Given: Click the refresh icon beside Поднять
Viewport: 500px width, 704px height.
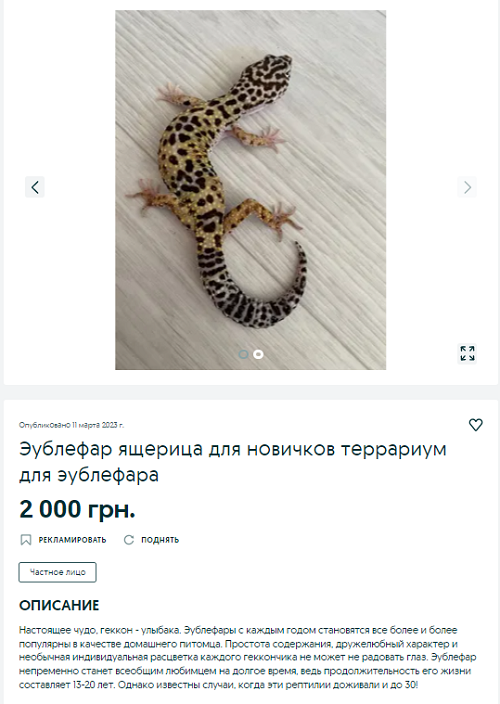Looking at the screenshot, I should pos(129,540).
